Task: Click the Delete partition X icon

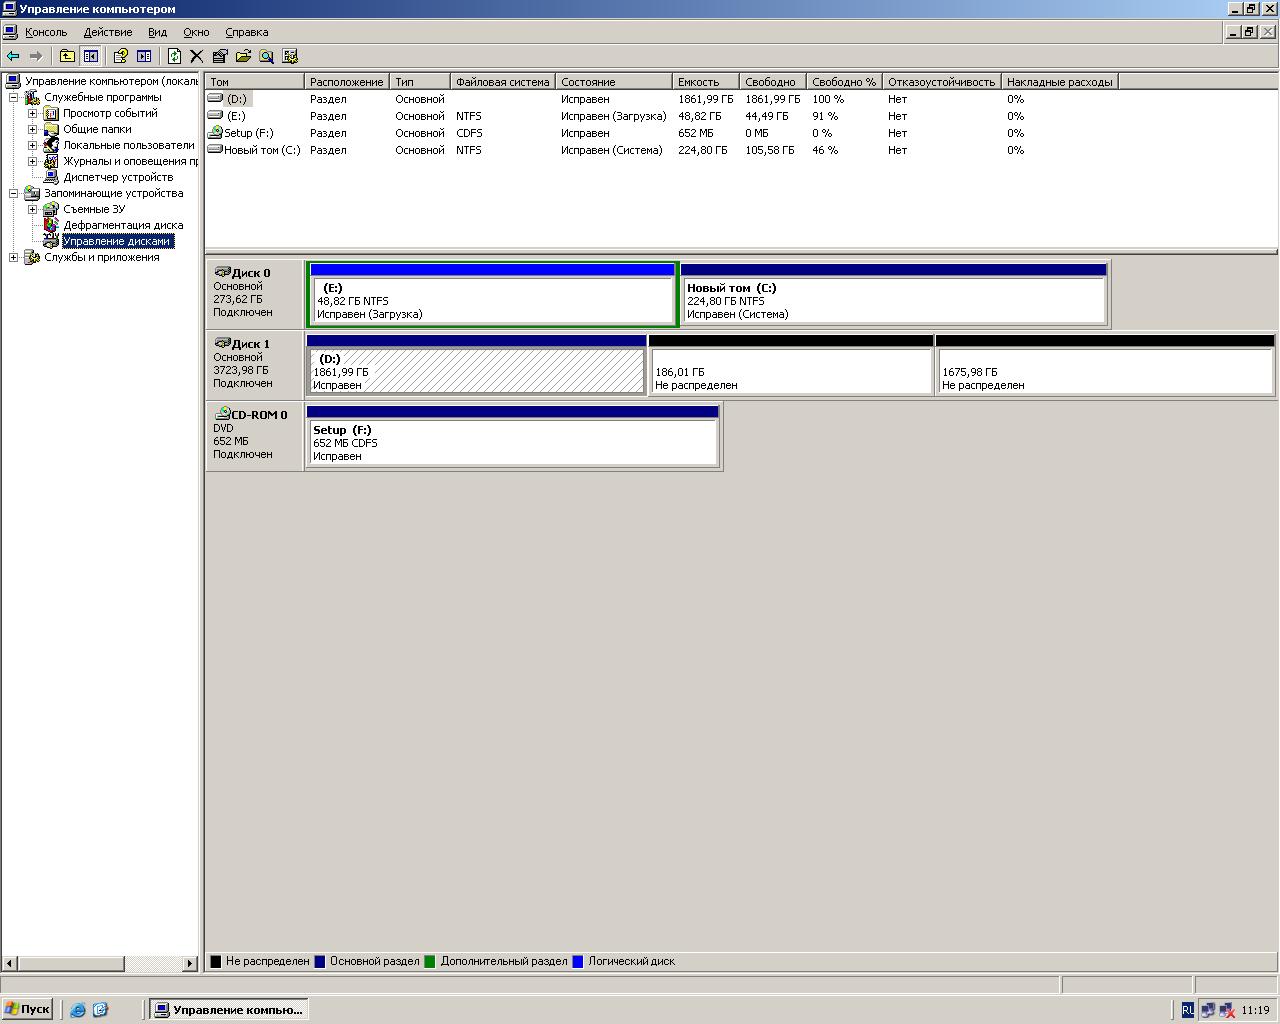Action: (x=197, y=56)
